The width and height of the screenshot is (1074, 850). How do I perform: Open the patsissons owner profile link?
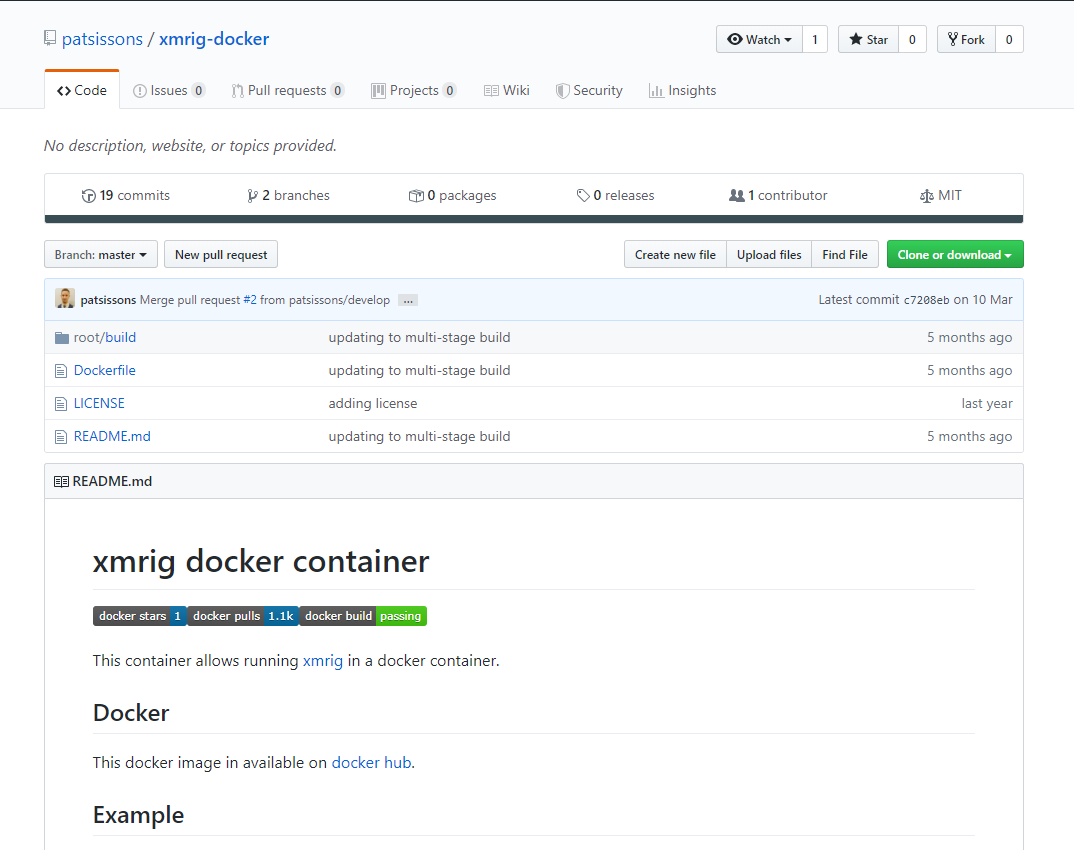[102, 39]
